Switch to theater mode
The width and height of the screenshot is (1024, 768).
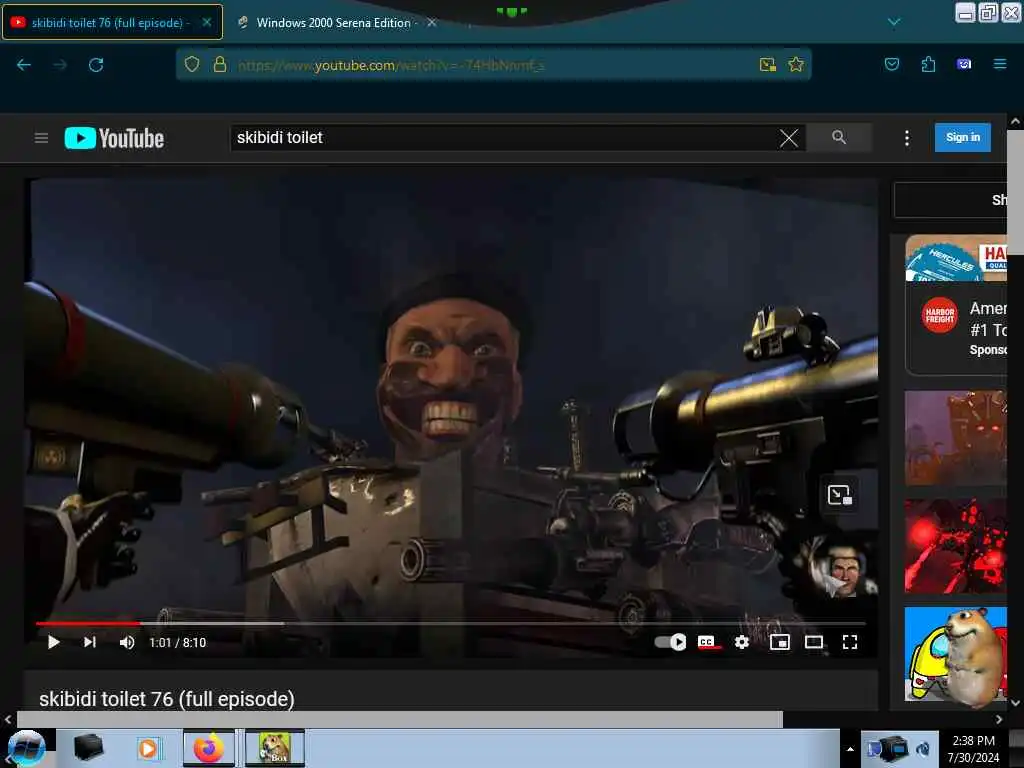tap(814, 642)
